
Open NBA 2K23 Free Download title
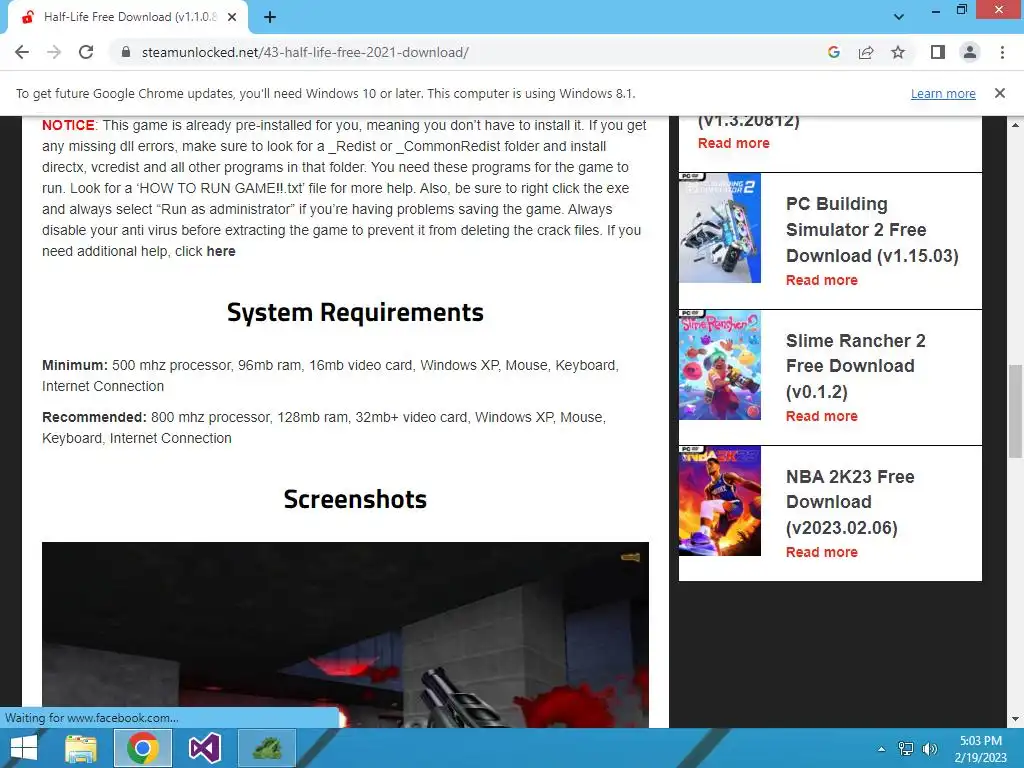[x=850, y=502]
